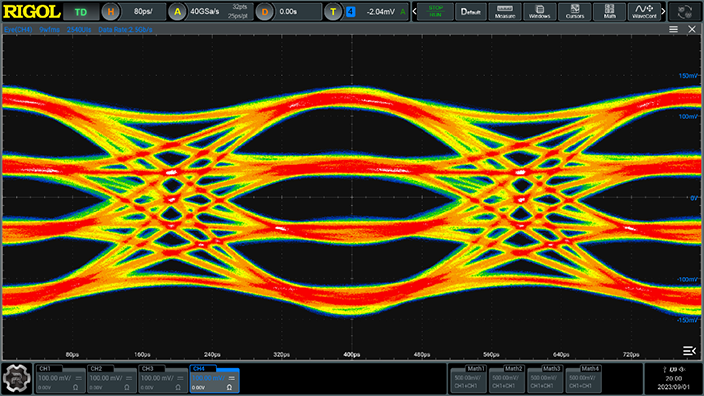Toggle channel CH1 on
The width and height of the screenshot is (704, 396).
pos(60,379)
